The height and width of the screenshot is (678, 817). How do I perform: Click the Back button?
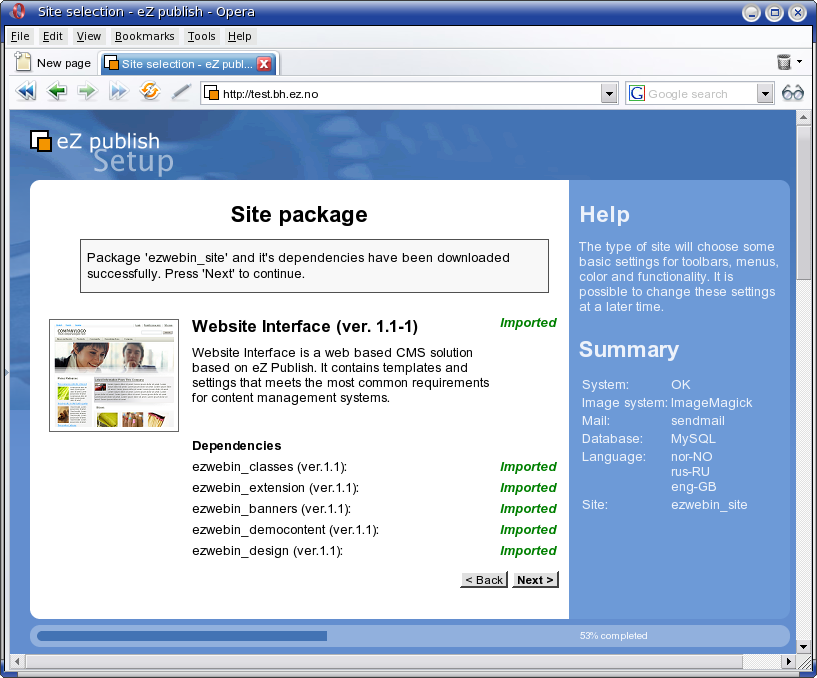tap(484, 580)
